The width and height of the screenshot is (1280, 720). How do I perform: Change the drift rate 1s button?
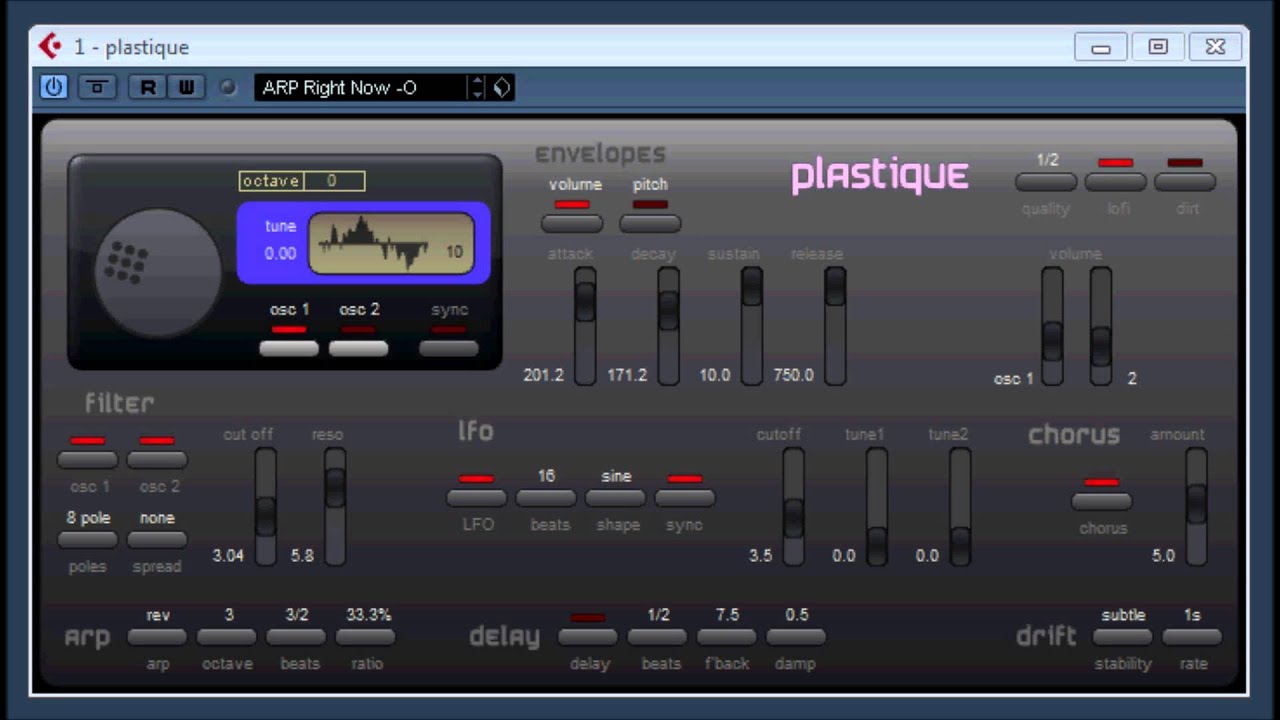pos(1192,637)
